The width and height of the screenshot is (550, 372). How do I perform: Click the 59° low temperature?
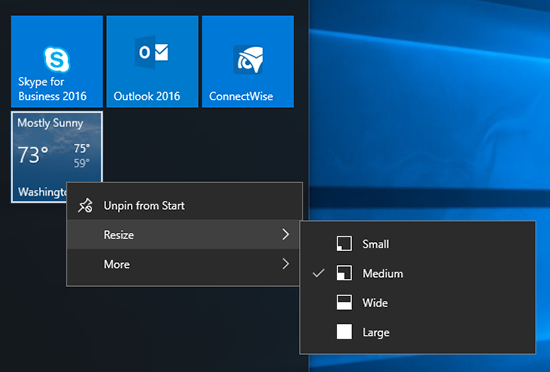82,163
